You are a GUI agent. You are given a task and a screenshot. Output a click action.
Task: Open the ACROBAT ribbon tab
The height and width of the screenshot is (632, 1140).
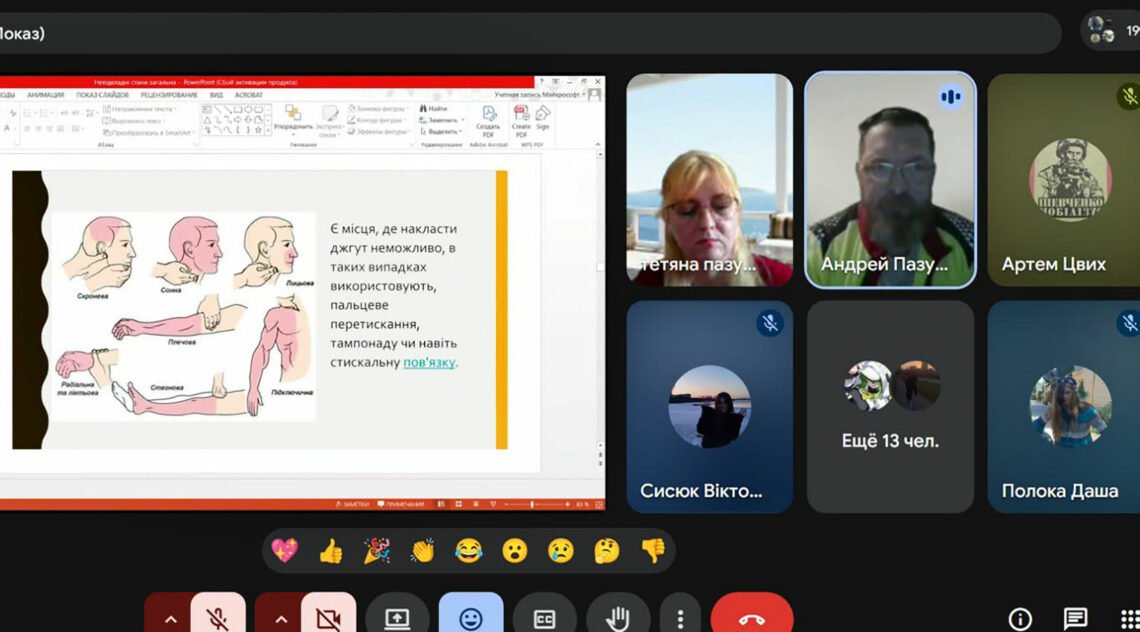point(248,95)
